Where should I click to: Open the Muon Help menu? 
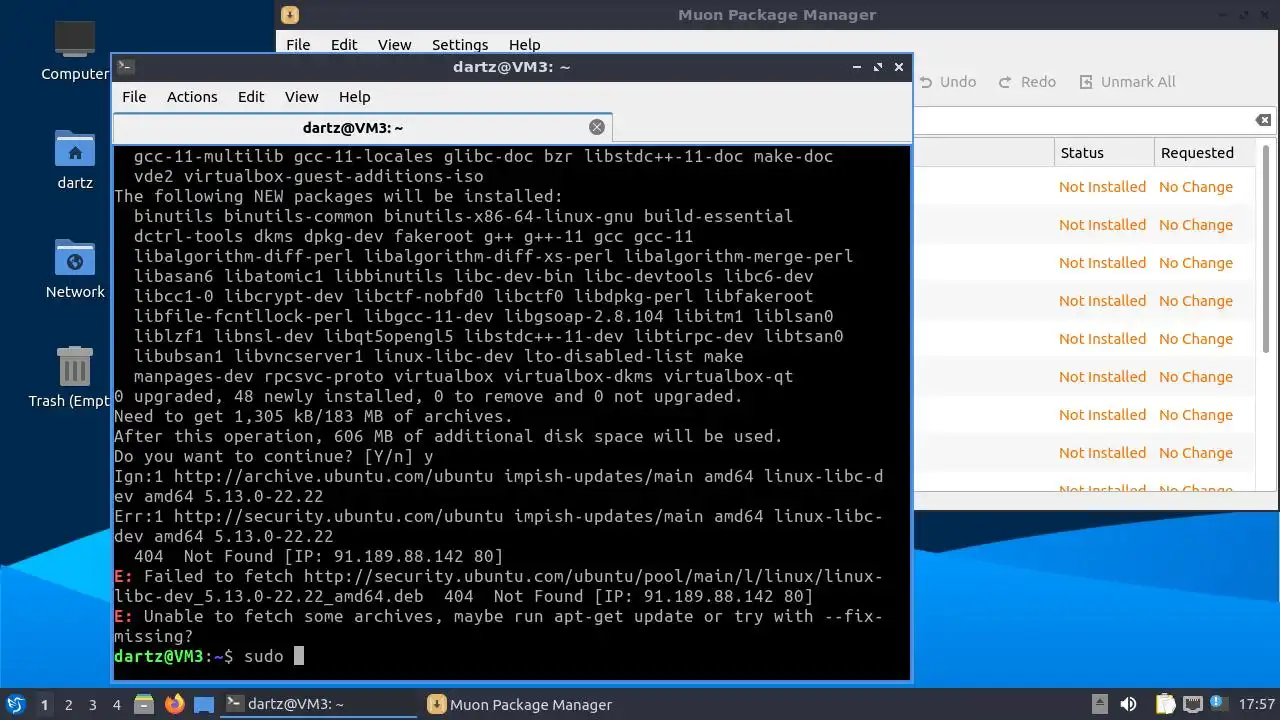[x=524, y=44]
